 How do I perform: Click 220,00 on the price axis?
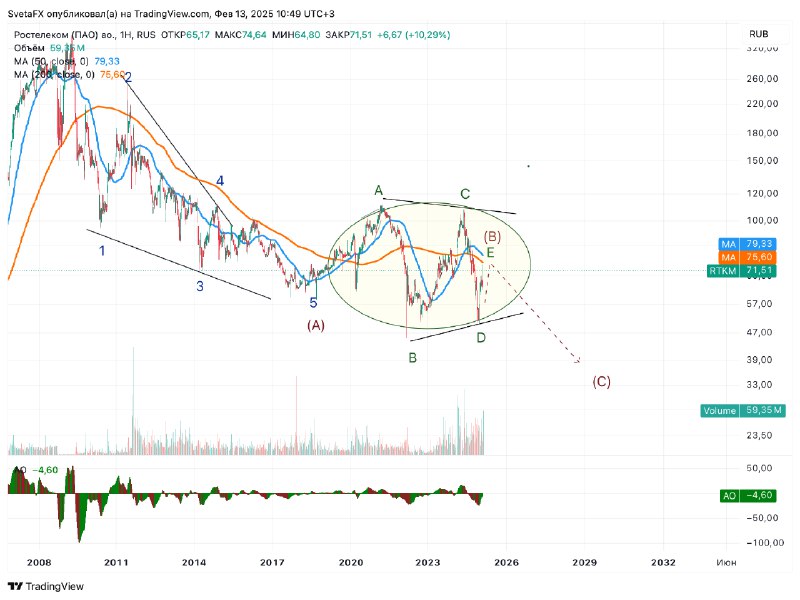[x=762, y=104]
